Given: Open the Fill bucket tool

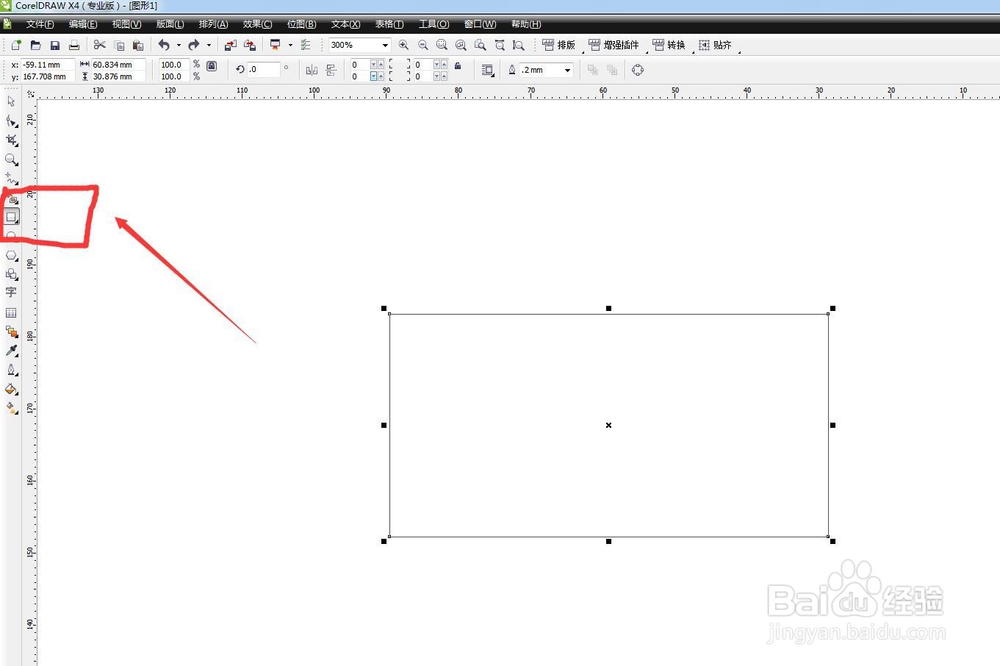Looking at the screenshot, I should pos(11,389).
